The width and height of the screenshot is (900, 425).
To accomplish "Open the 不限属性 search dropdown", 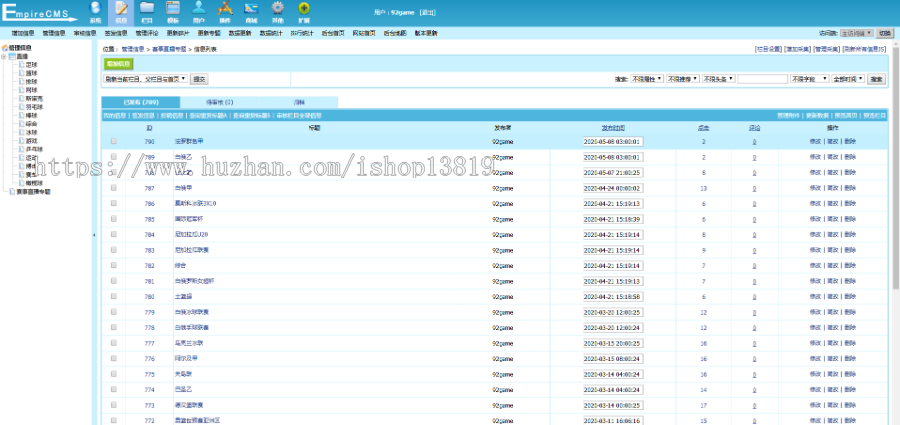I will coord(647,79).
